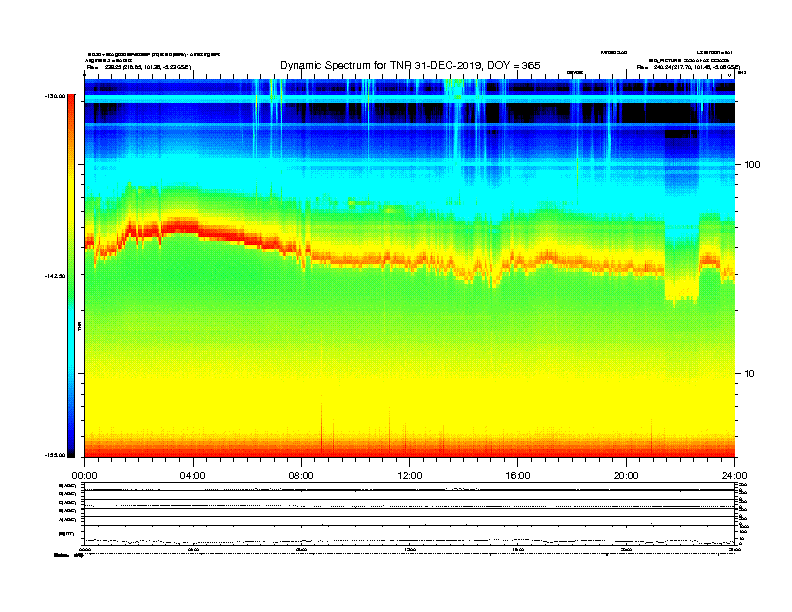Click the '100' frequency axis label

point(752,165)
